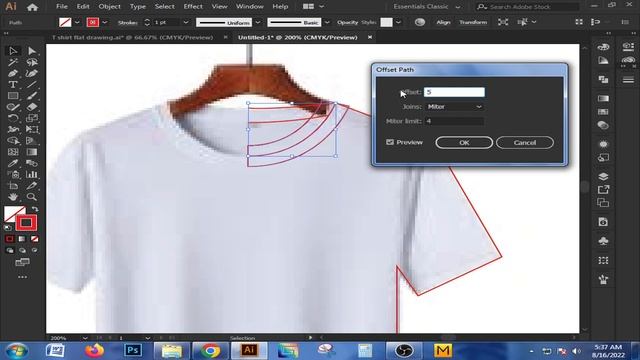
Task: Select the Selection tool arrow
Action: click(x=13, y=51)
